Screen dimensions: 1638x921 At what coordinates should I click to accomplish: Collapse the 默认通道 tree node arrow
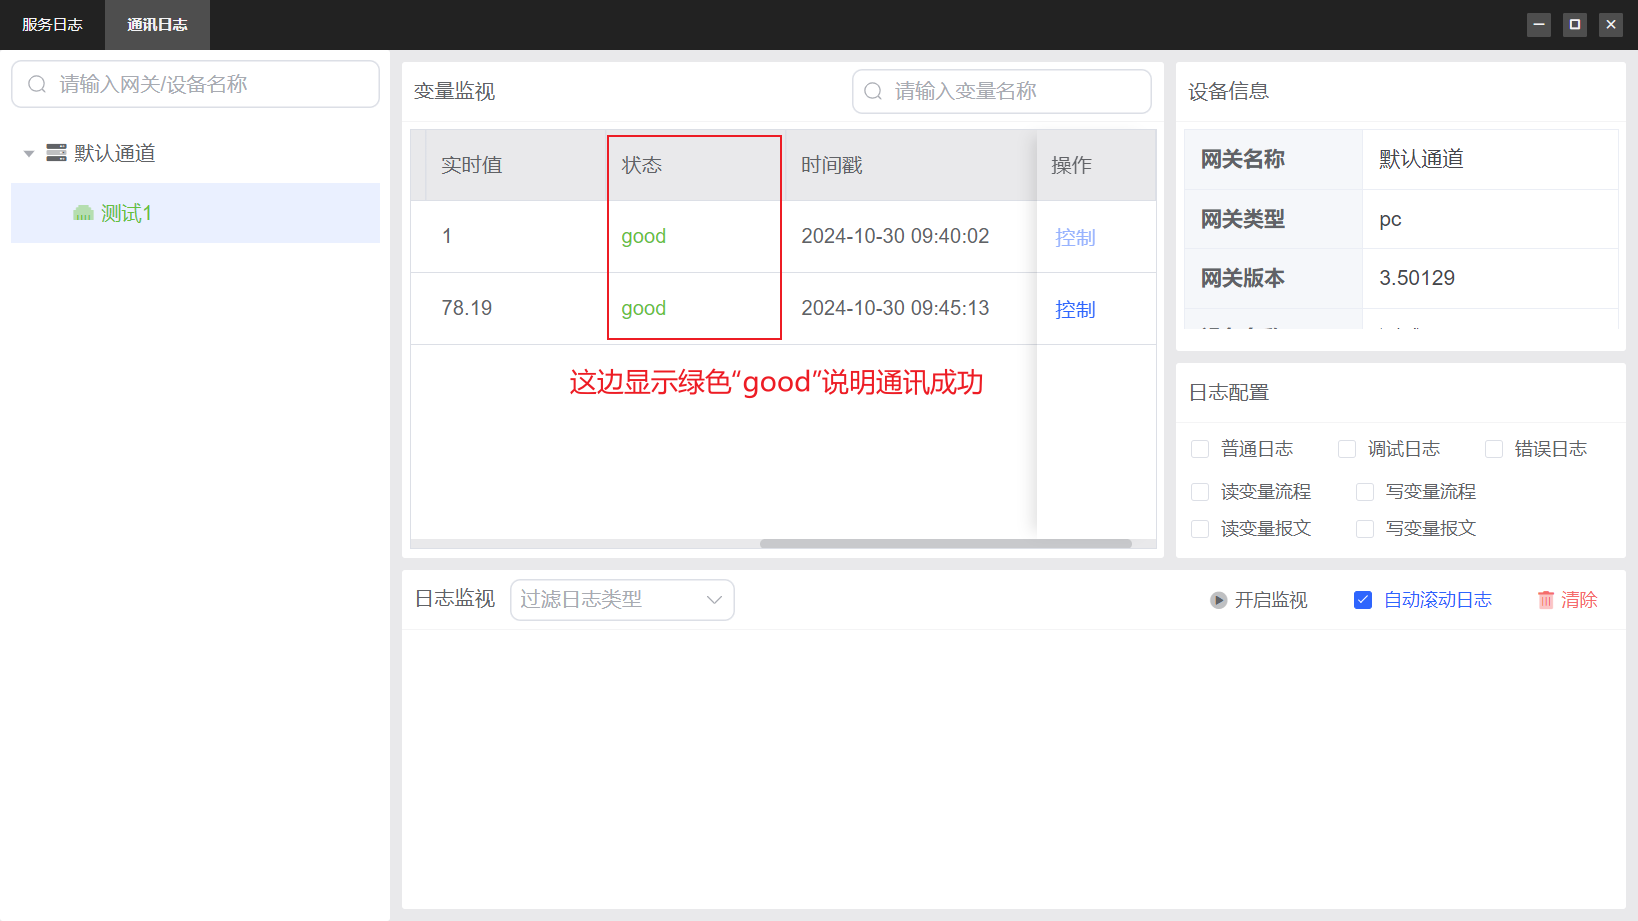[x=29, y=154]
